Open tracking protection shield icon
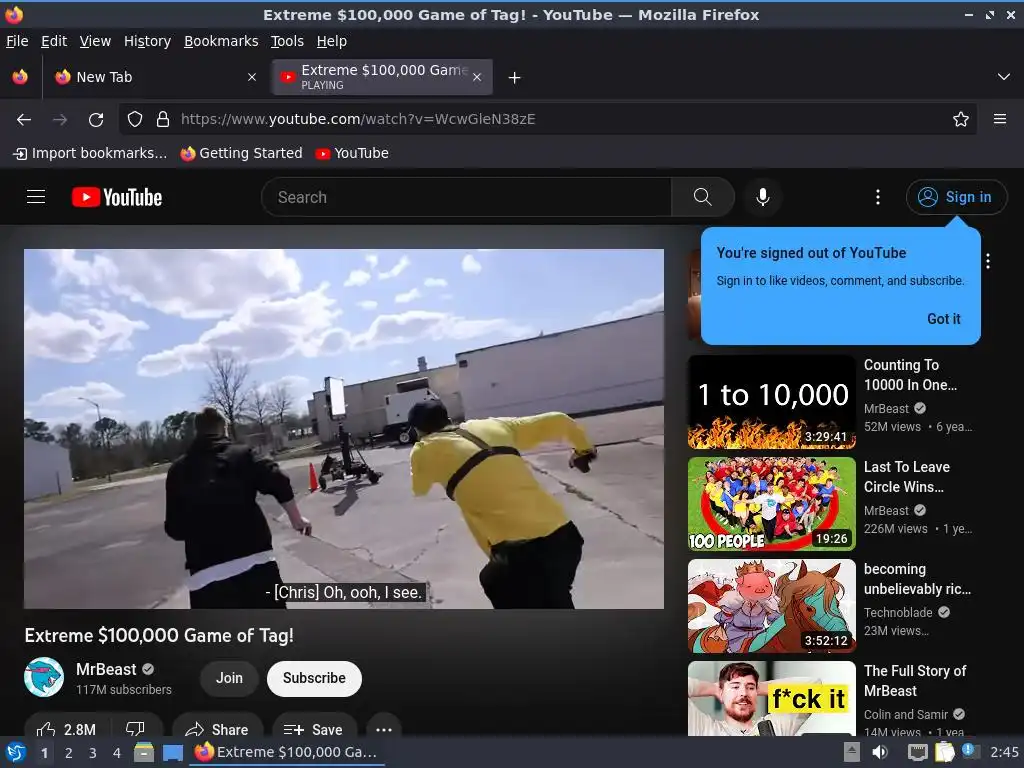The height and width of the screenshot is (768, 1024). [x=135, y=119]
